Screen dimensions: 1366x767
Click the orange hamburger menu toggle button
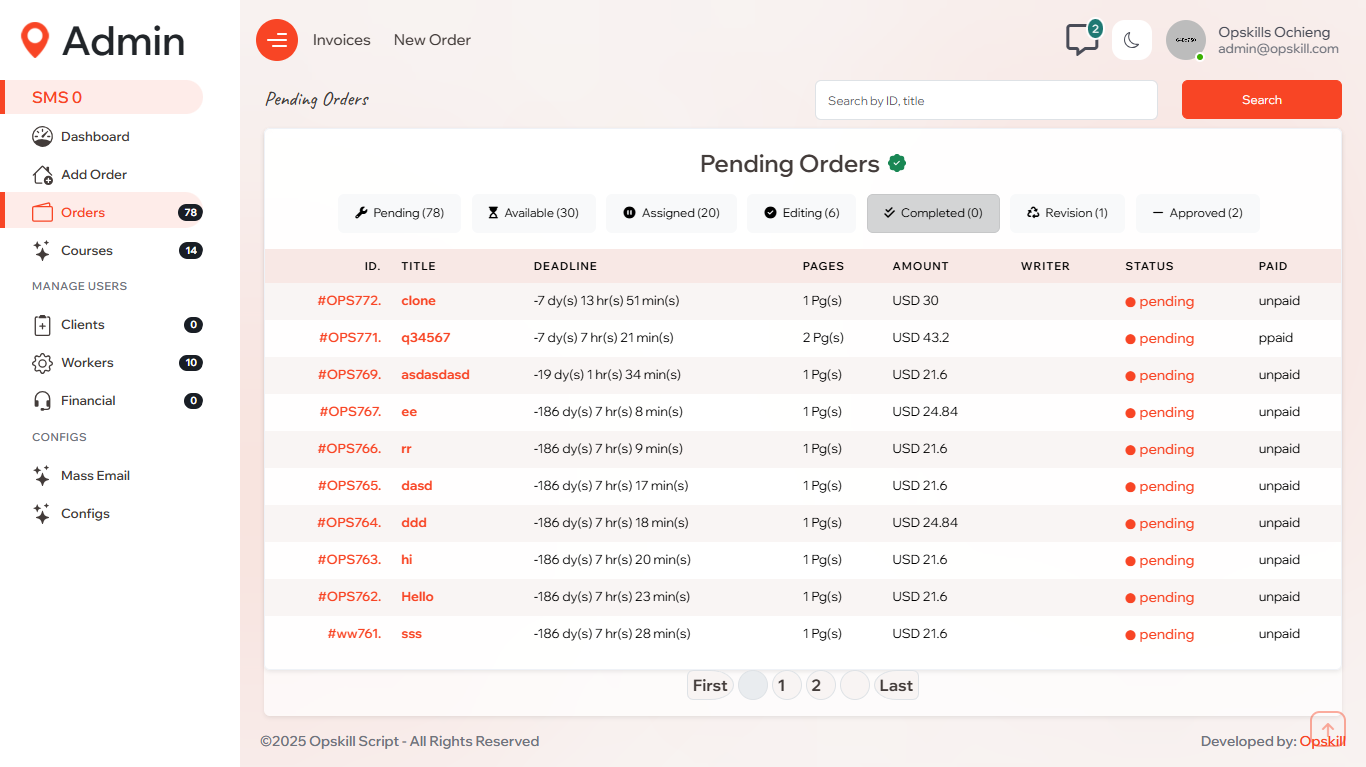click(x=277, y=40)
